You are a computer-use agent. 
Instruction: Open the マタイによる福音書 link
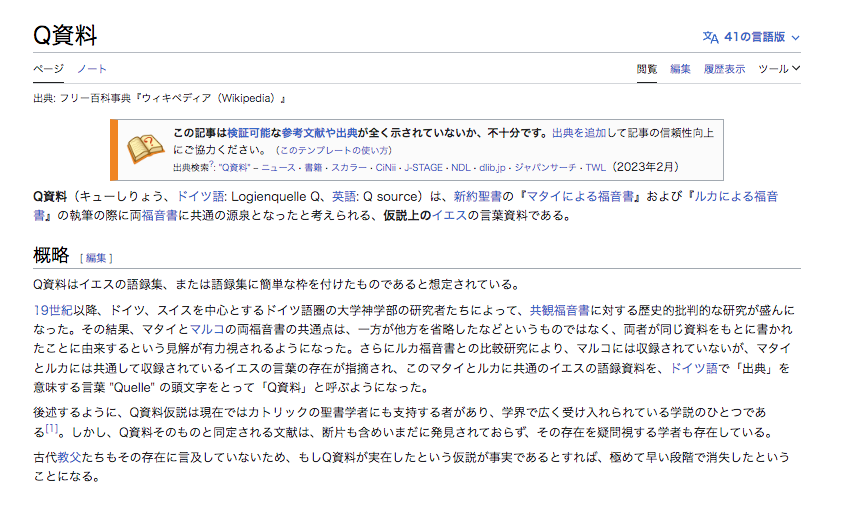pyautogui.click(x=579, y=196)
